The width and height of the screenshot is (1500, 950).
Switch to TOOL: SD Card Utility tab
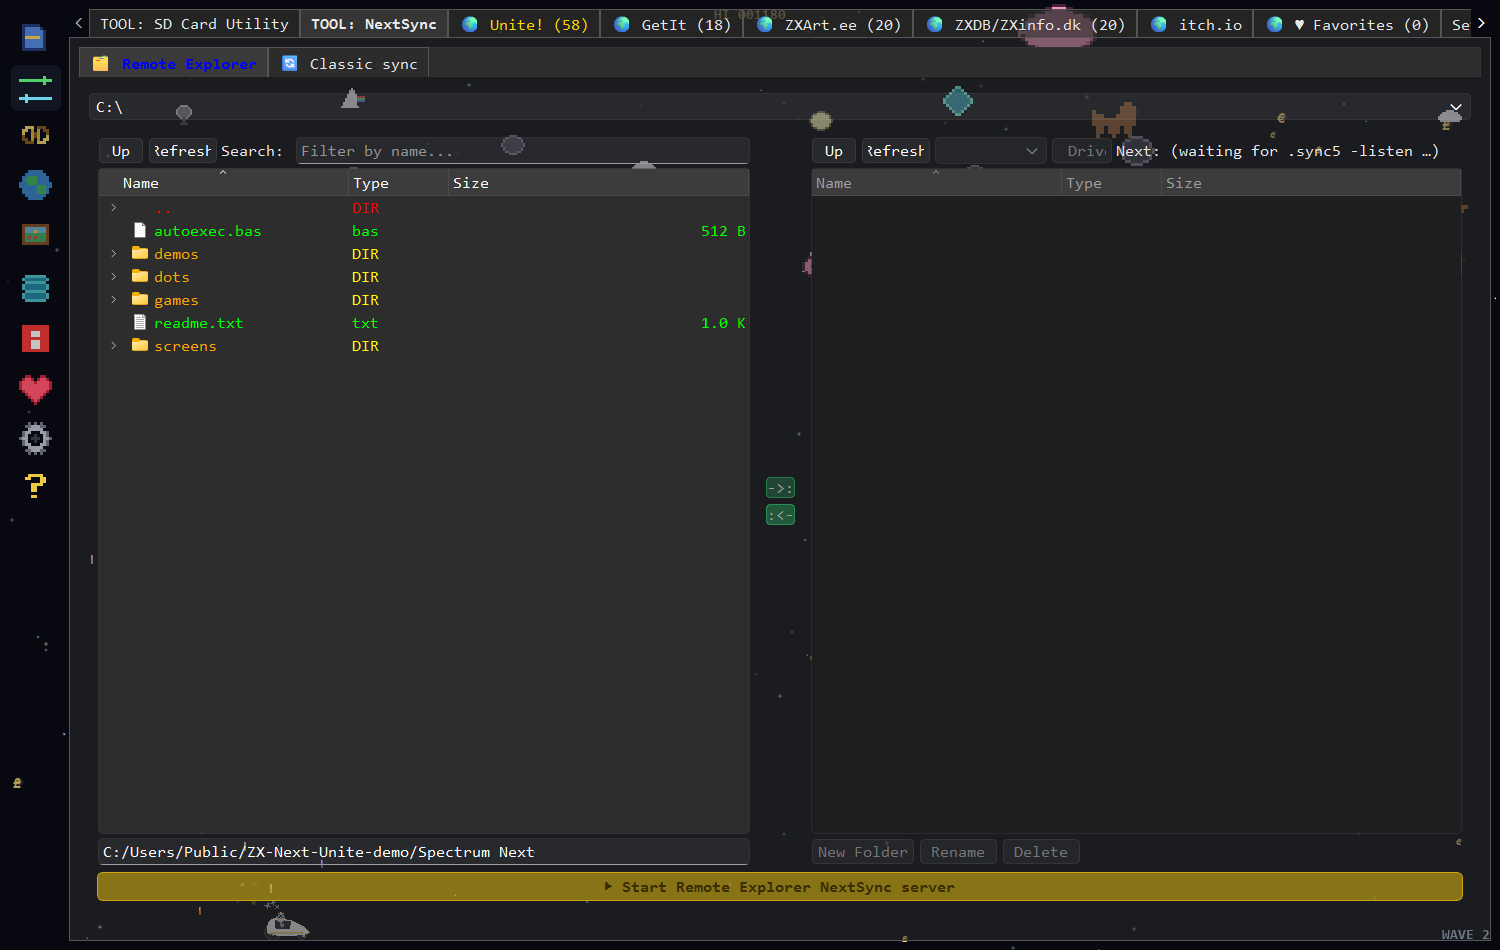(194, 24)
